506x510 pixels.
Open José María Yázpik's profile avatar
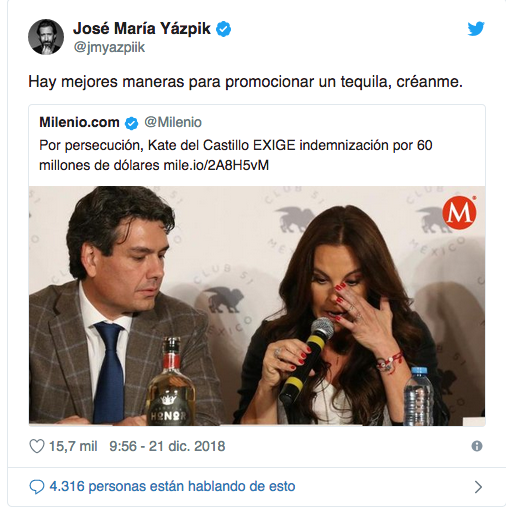(x=46, y=37)
